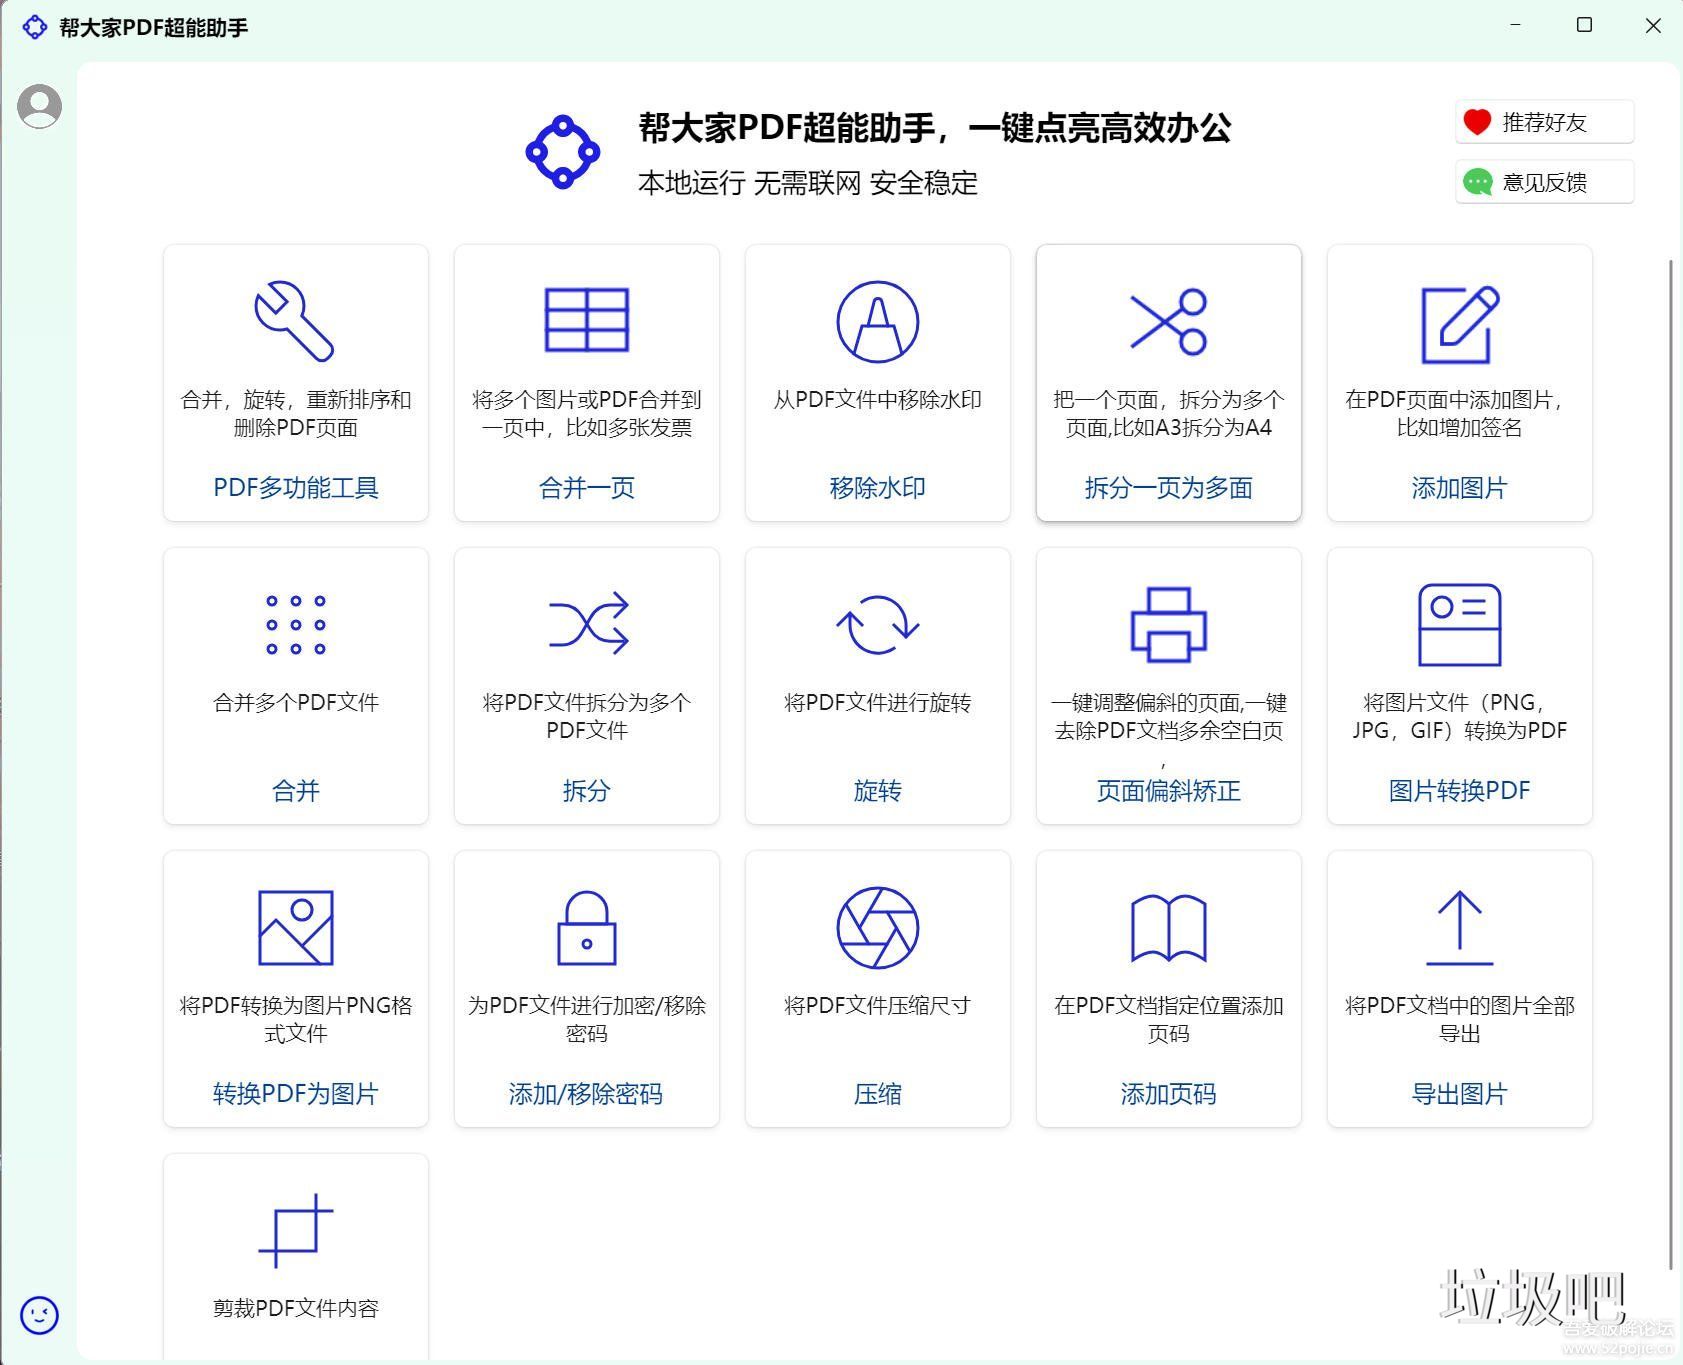1683x1365 pixels.
Task: Click the 推荐好友 button
Action: coord(1544,122)
